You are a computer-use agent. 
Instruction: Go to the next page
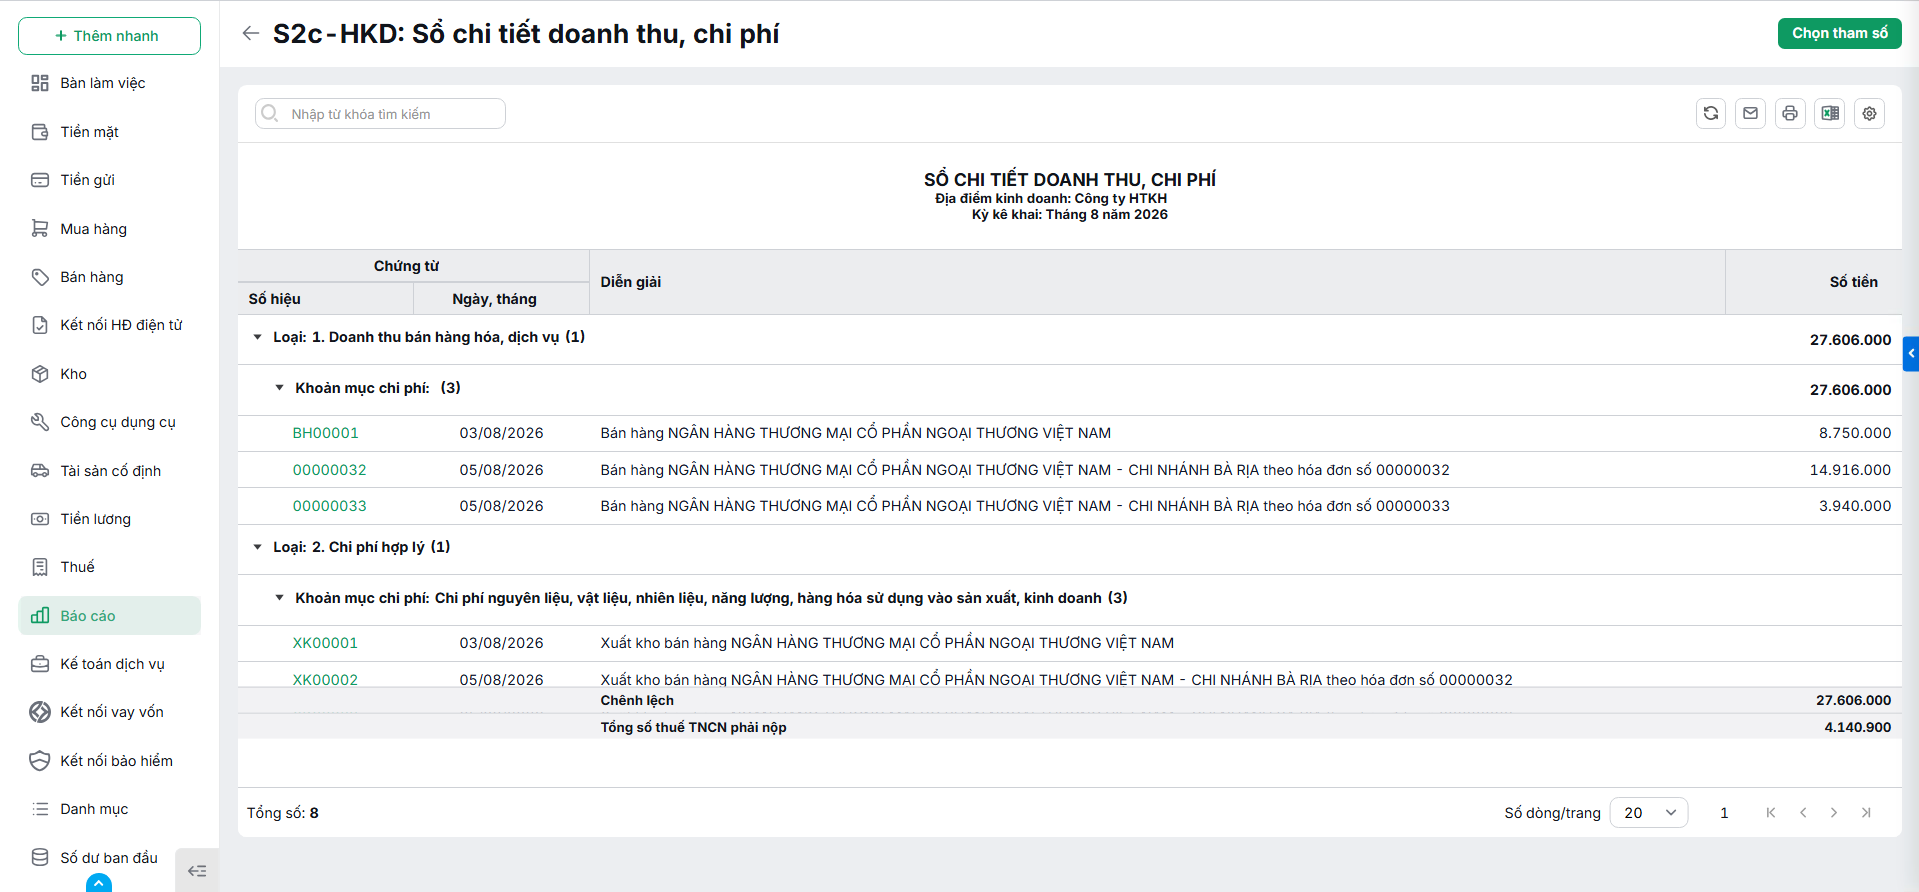(1834, 813)
